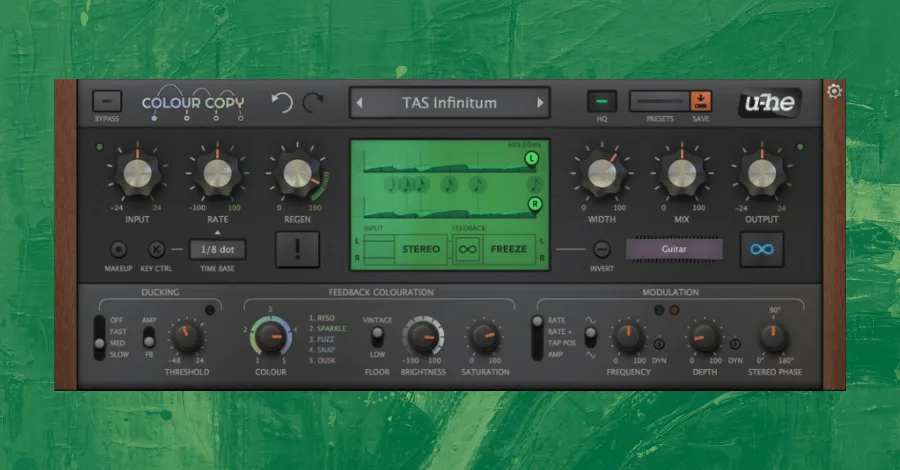Click the first note icon in display

pyautogui.click(x=391, y=185)
